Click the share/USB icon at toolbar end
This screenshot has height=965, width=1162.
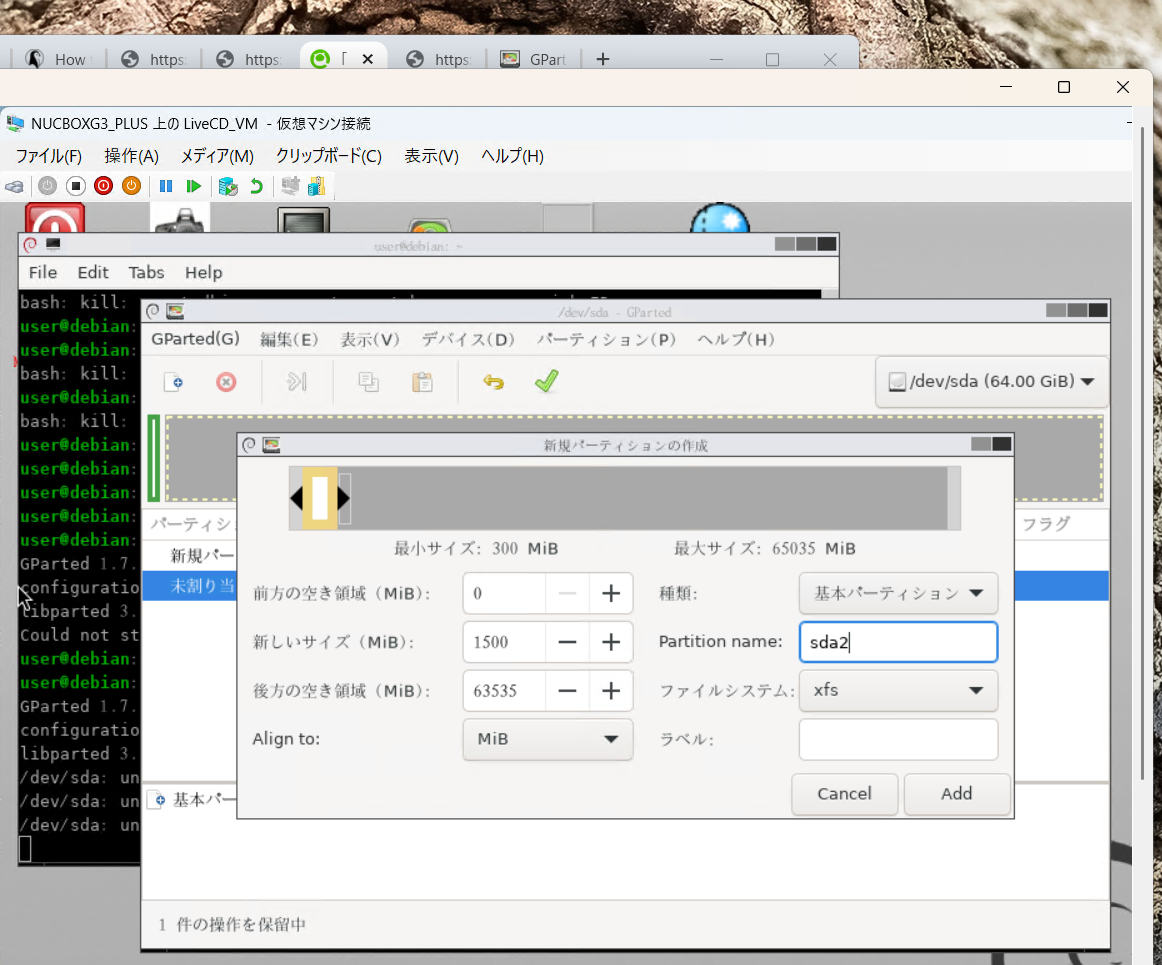tap(316, 186)
